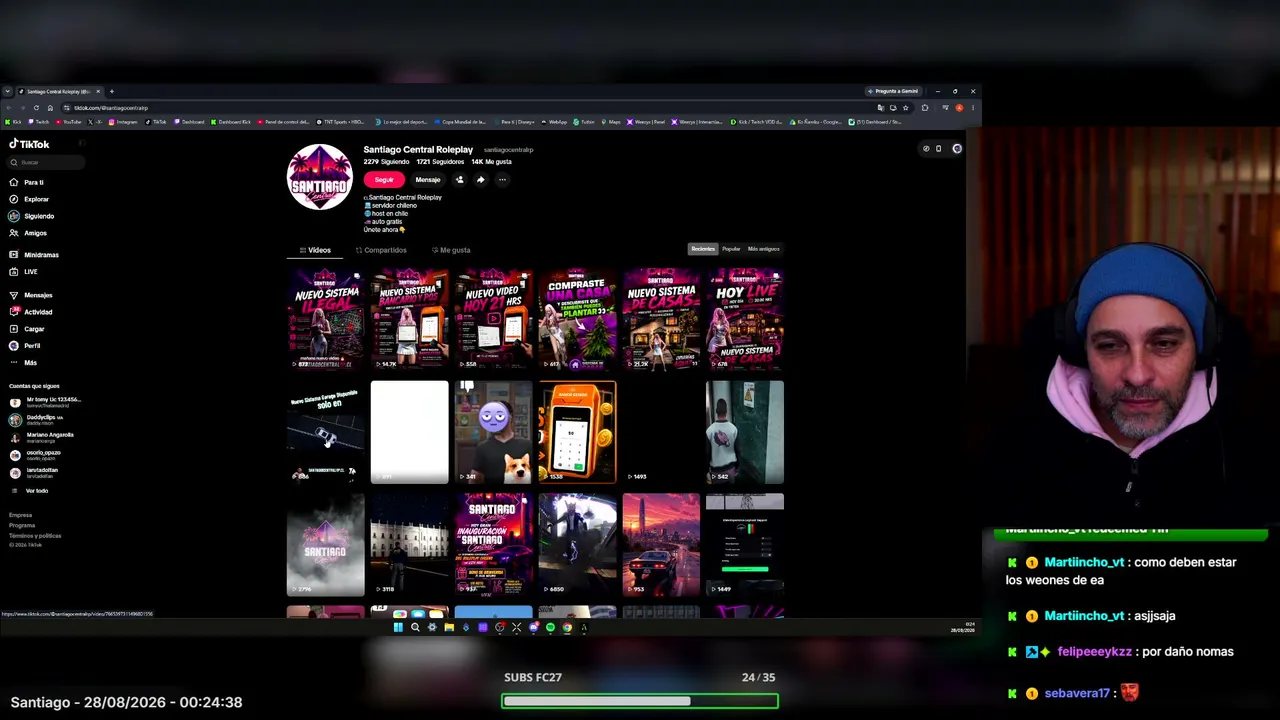The image size is (1280, 720).
Task: Click the TikTok logo in the sidebar
Action: tap(29, 144)
